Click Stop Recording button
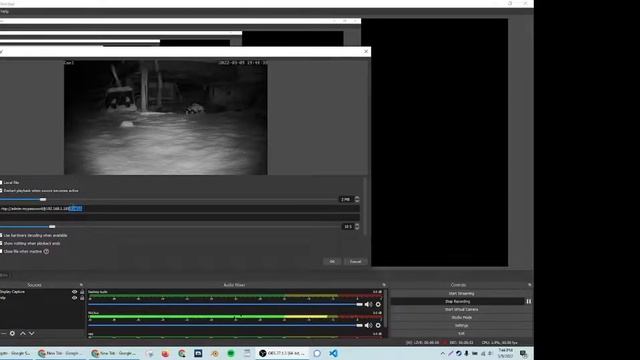Image resolution: width=640 pixels, height=360 pixels. [x=457, y=301]
